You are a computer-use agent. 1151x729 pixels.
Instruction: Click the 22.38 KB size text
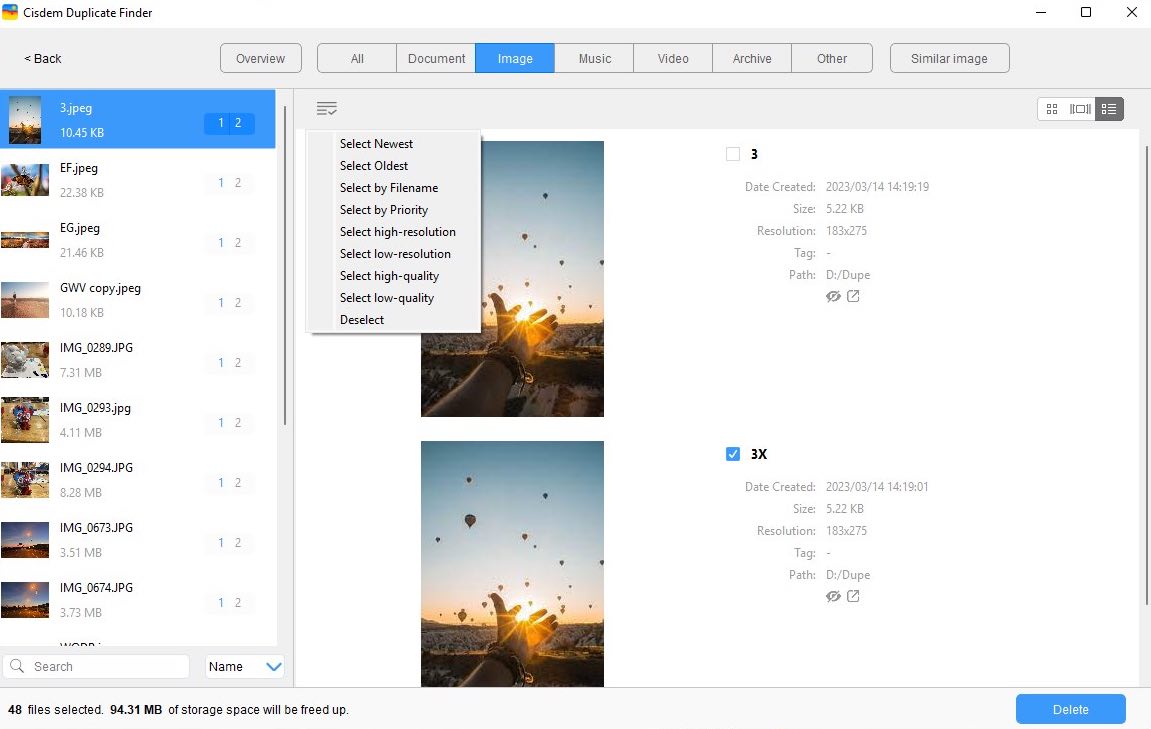(81, 192)
